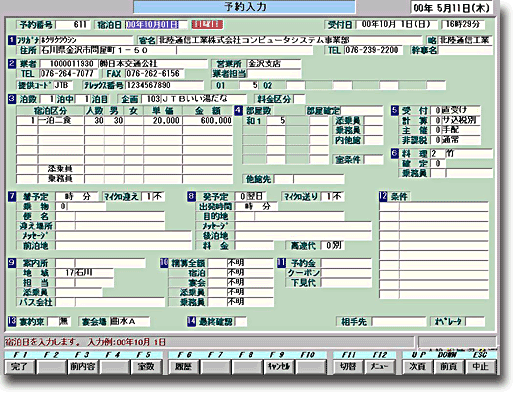The height and width of the screenshot is (395, 517).
Task: Select section 1 number marker next to フリガナ
Action: 12,40
